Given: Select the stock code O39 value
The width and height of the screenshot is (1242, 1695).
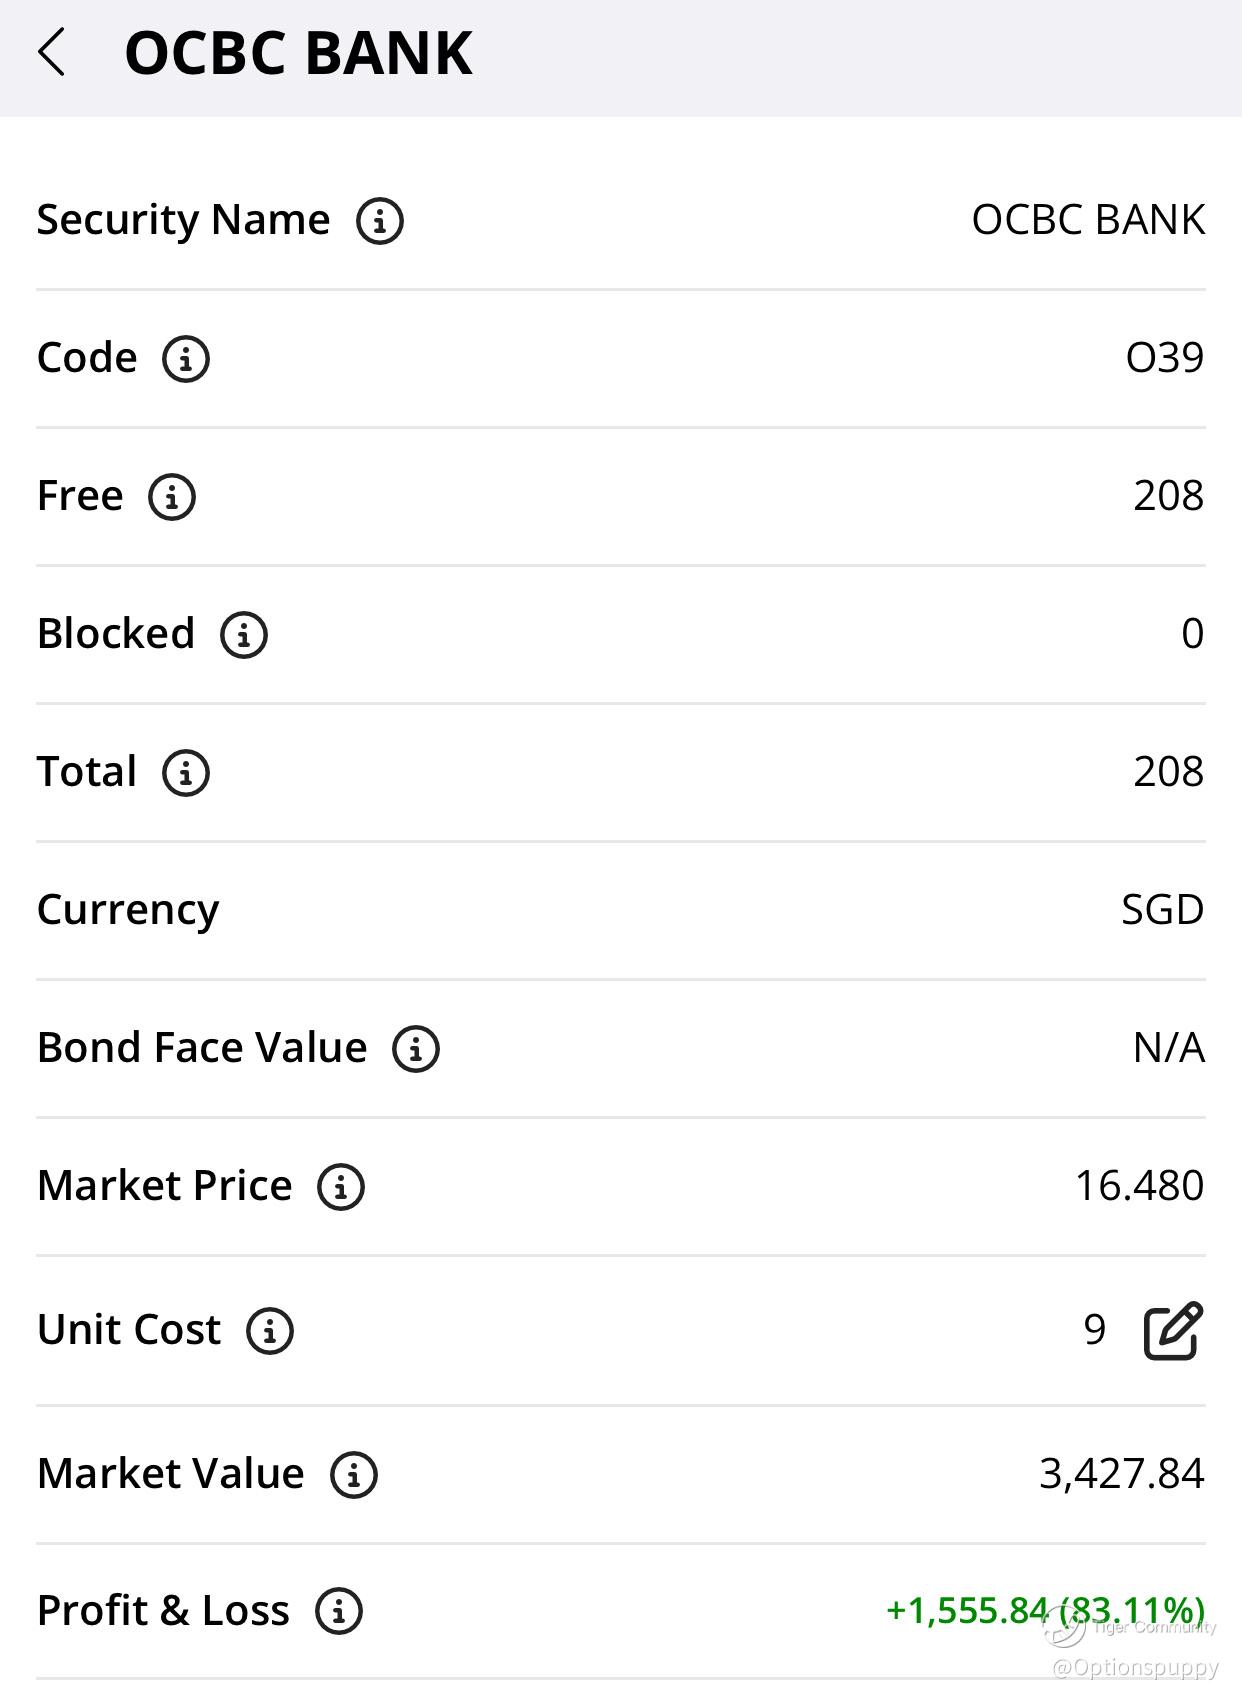Looking at the screenshot, I should coord(1164,358).
